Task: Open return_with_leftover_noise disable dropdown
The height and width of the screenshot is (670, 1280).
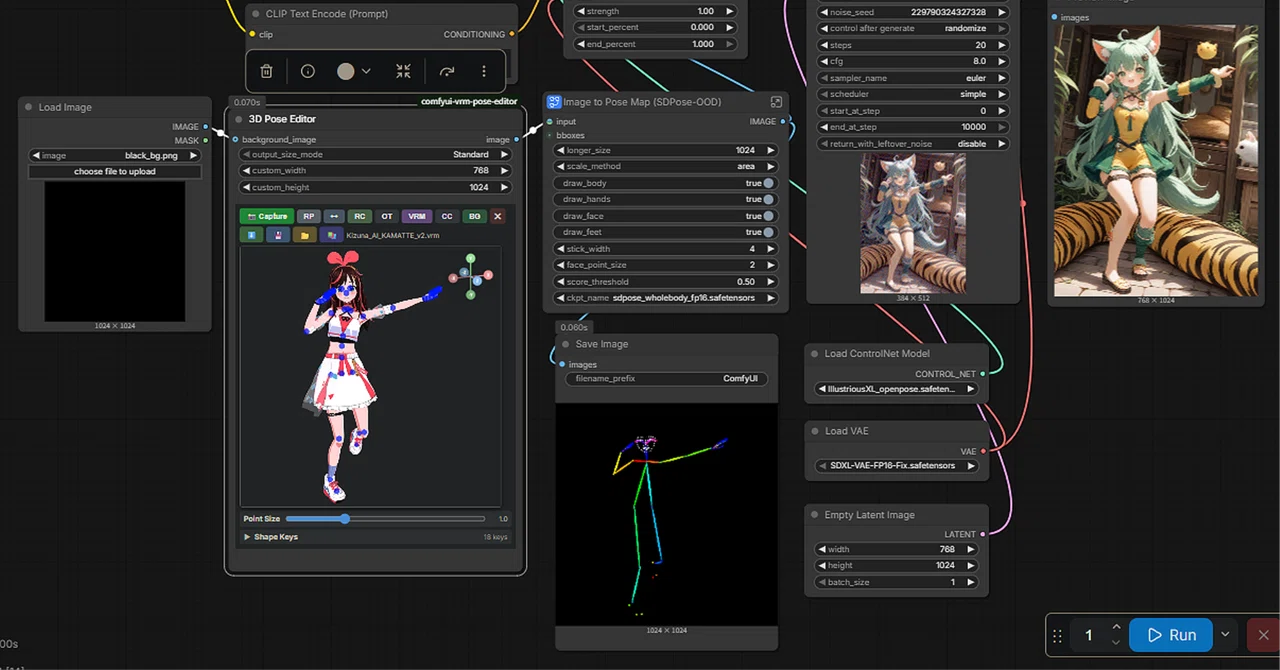Action: 912,144
